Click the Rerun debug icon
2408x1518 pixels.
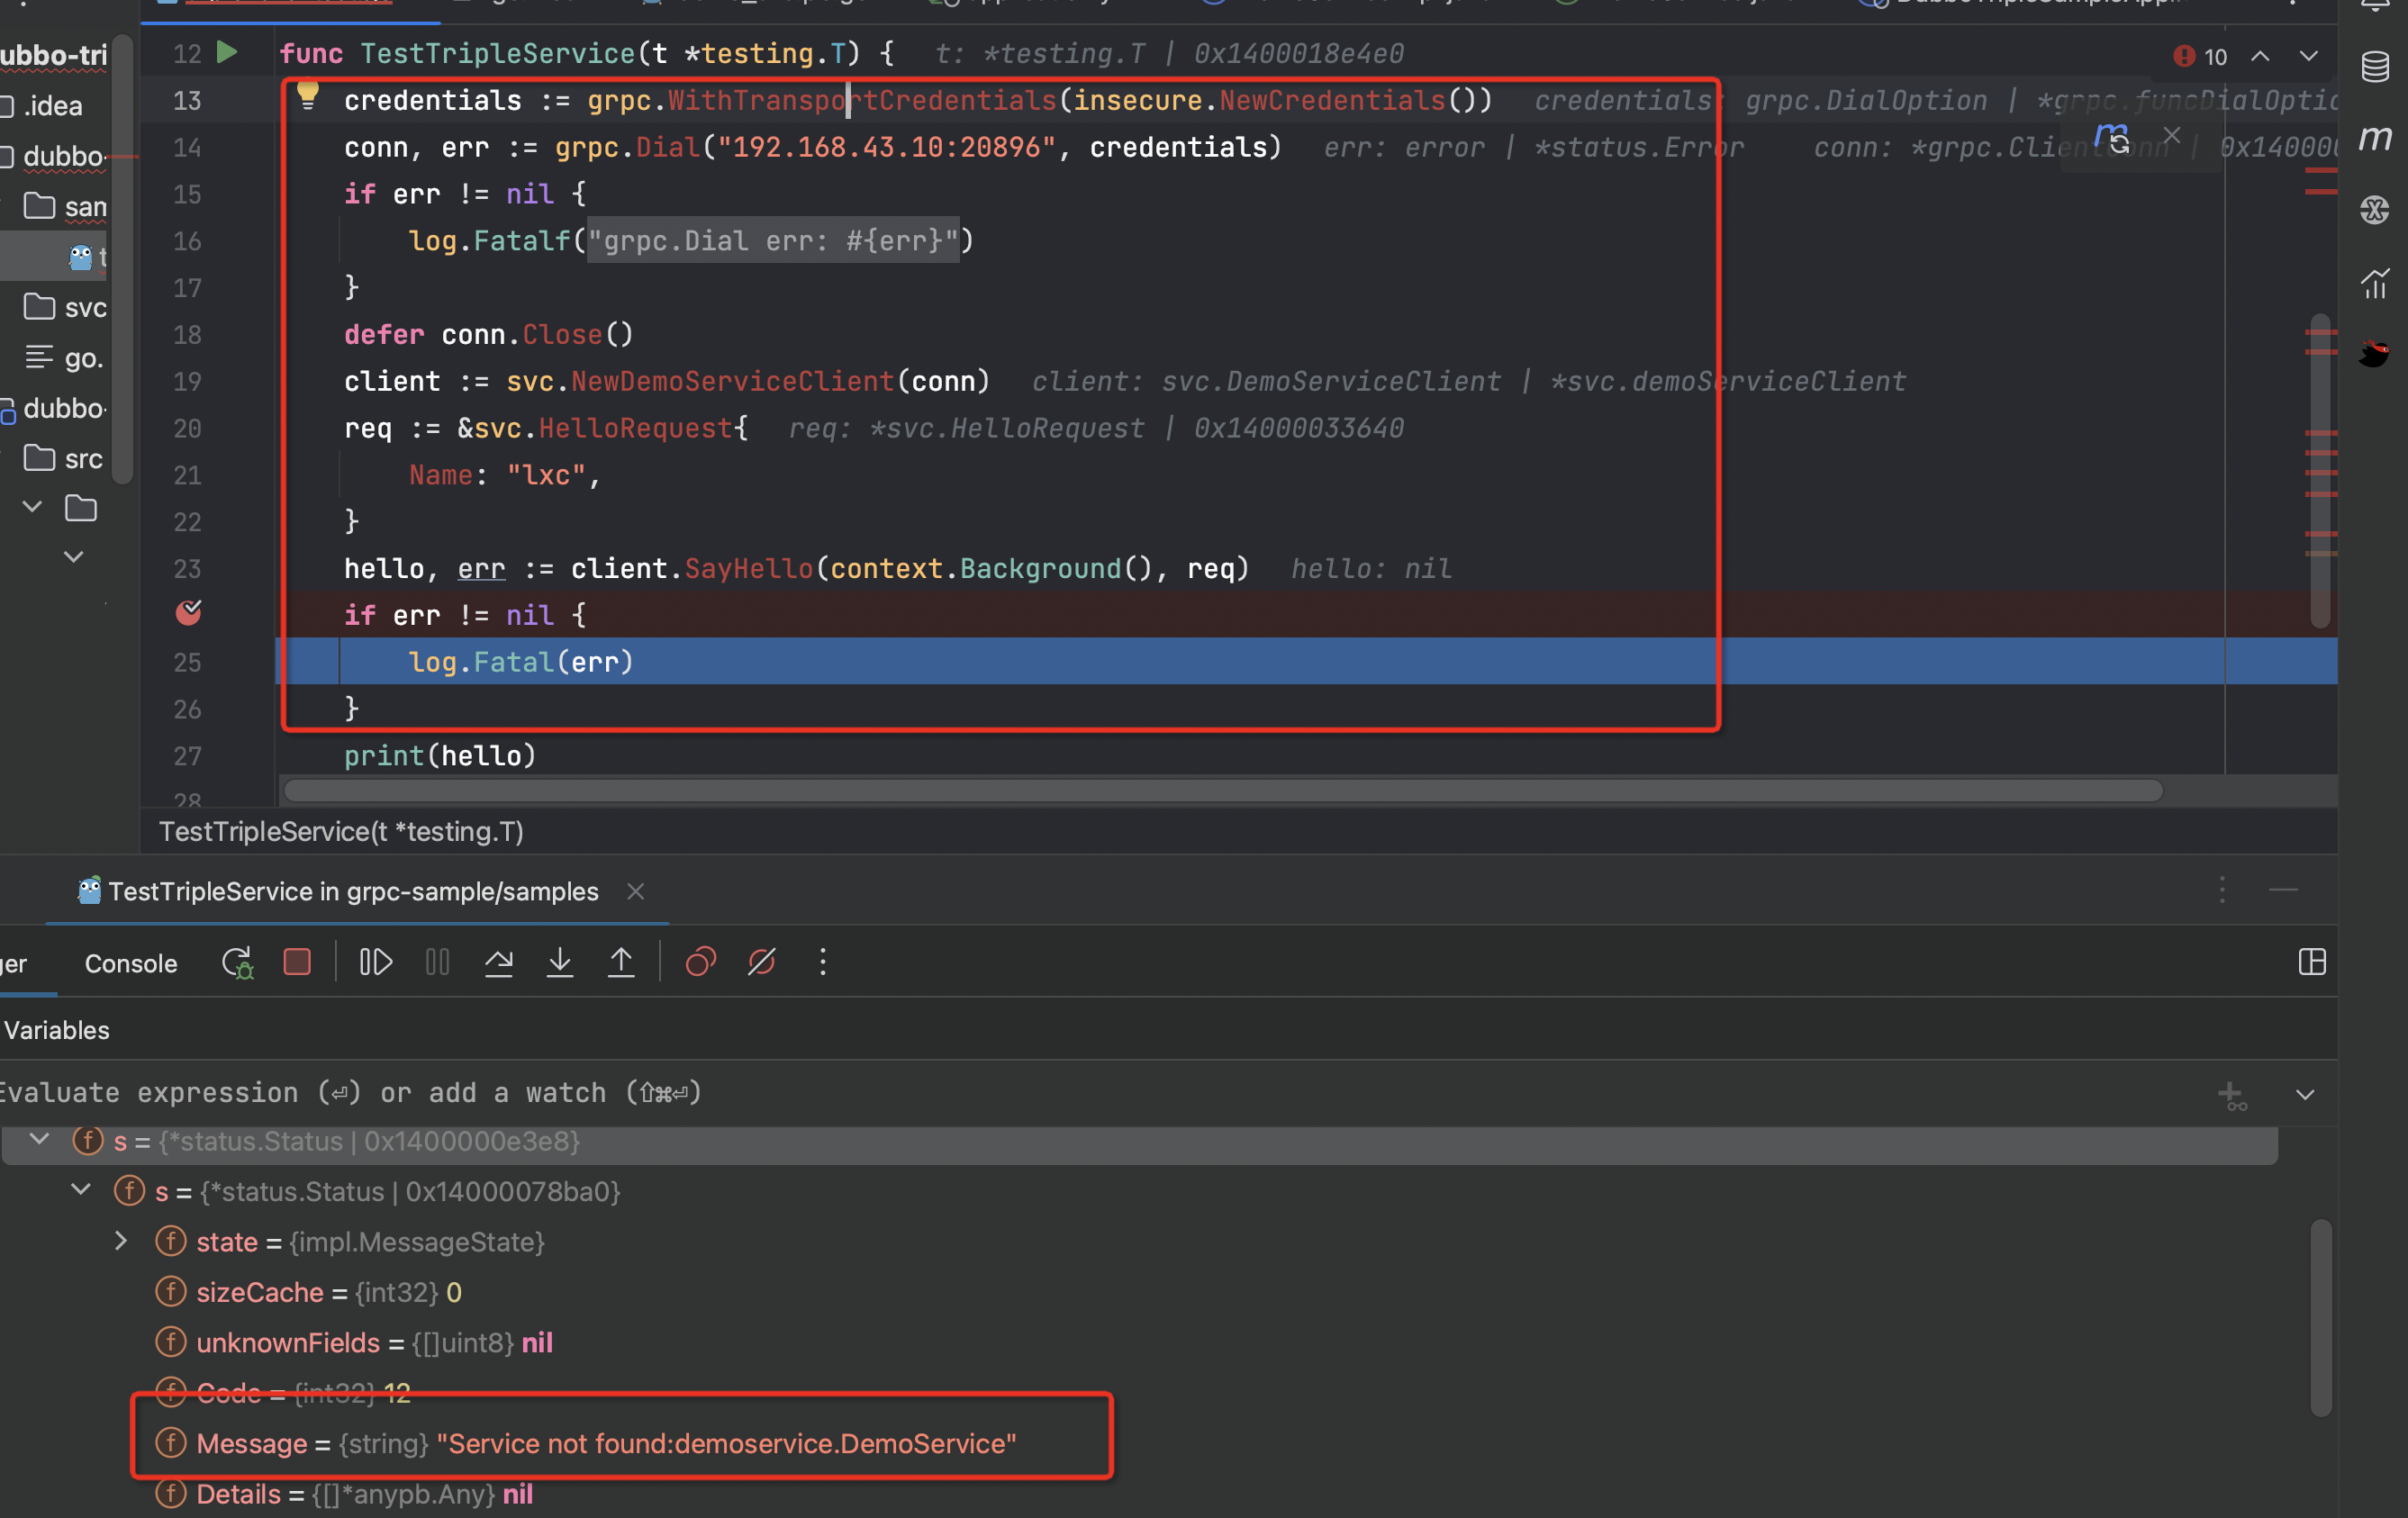(x=237, y=962)
